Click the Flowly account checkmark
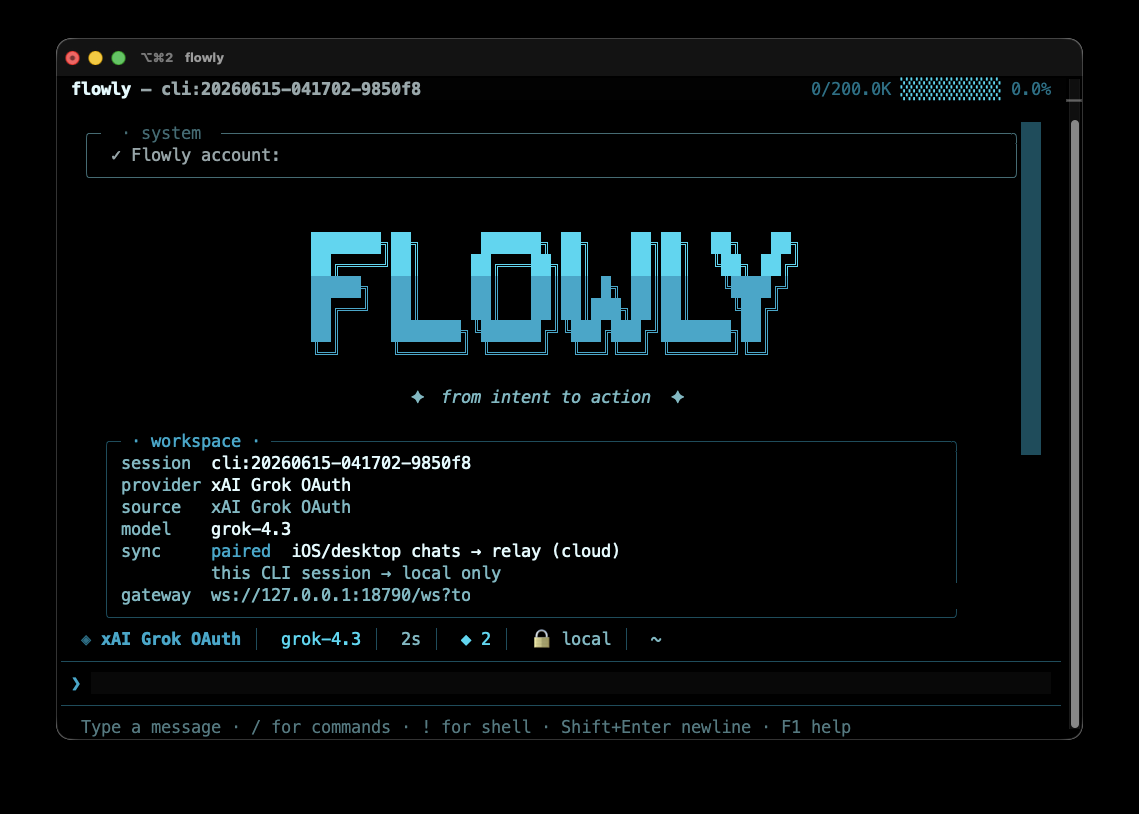The width and height of the screenshot is (1139, 814). click(x=115, y=155)
